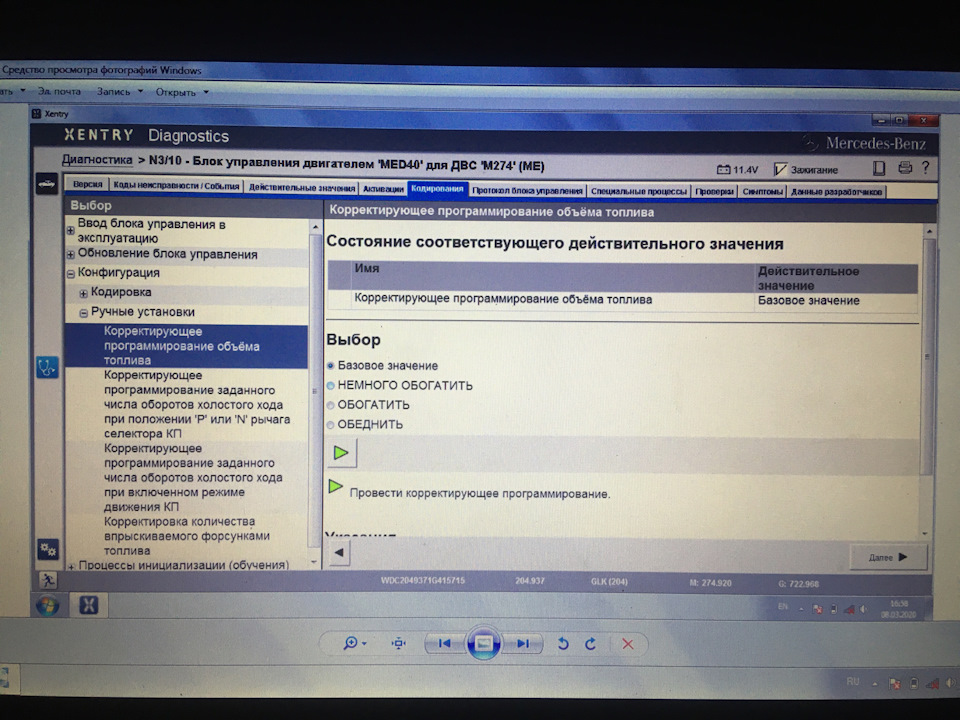
Task: Click Windows Start orb in photographed taskbar
Action: [48, 606]
